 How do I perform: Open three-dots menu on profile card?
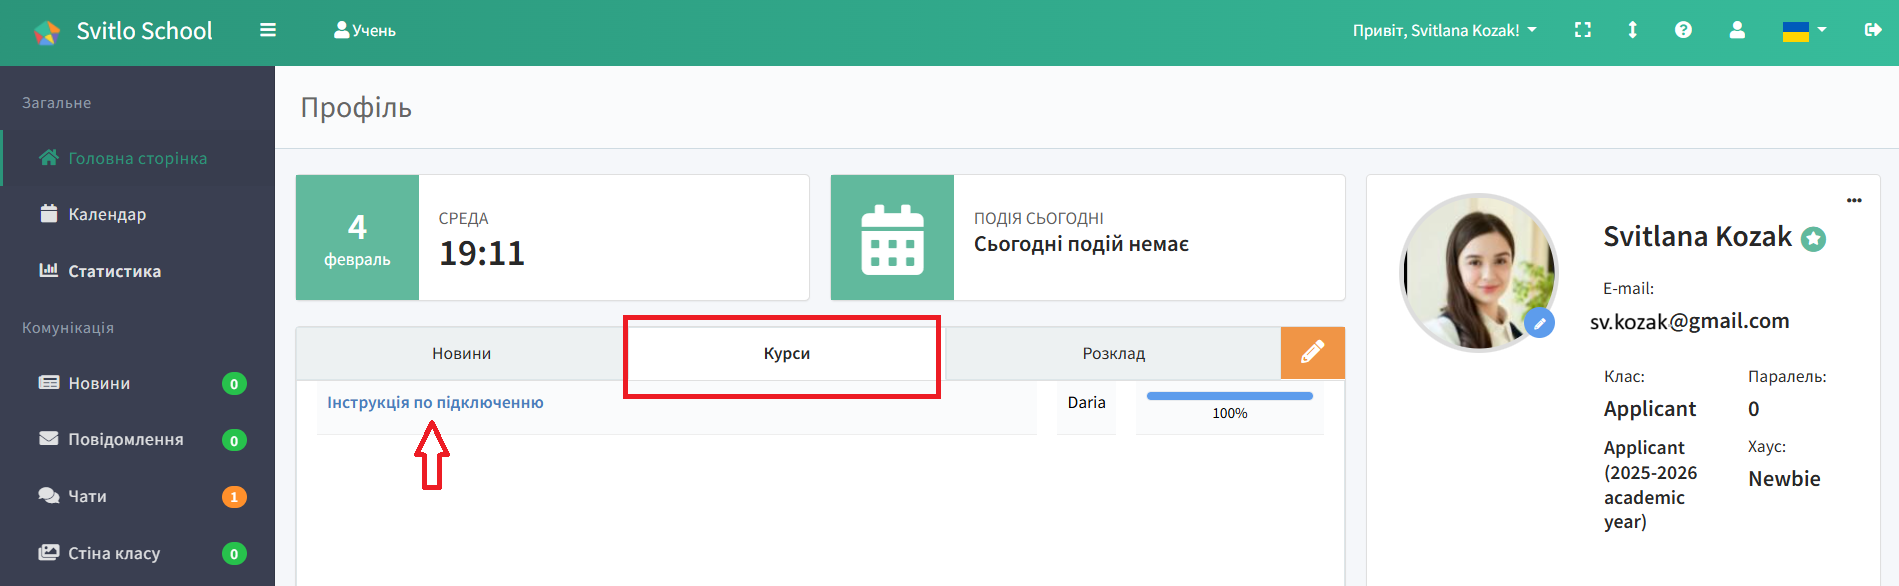(x=1854, y=200)
